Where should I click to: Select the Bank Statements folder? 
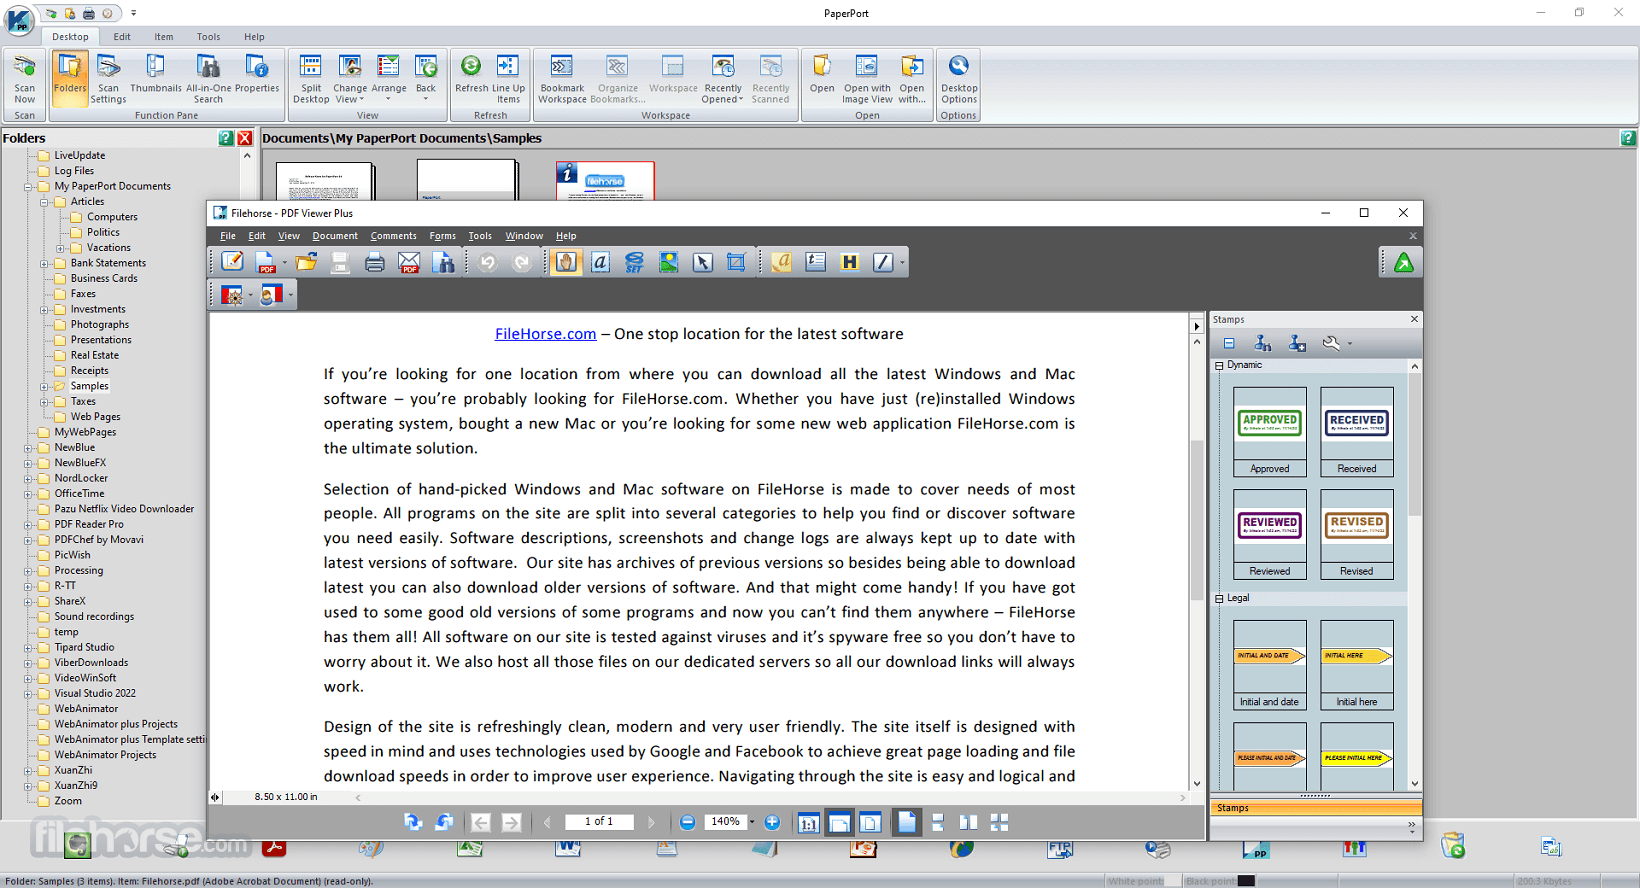[x=108, y=263]
